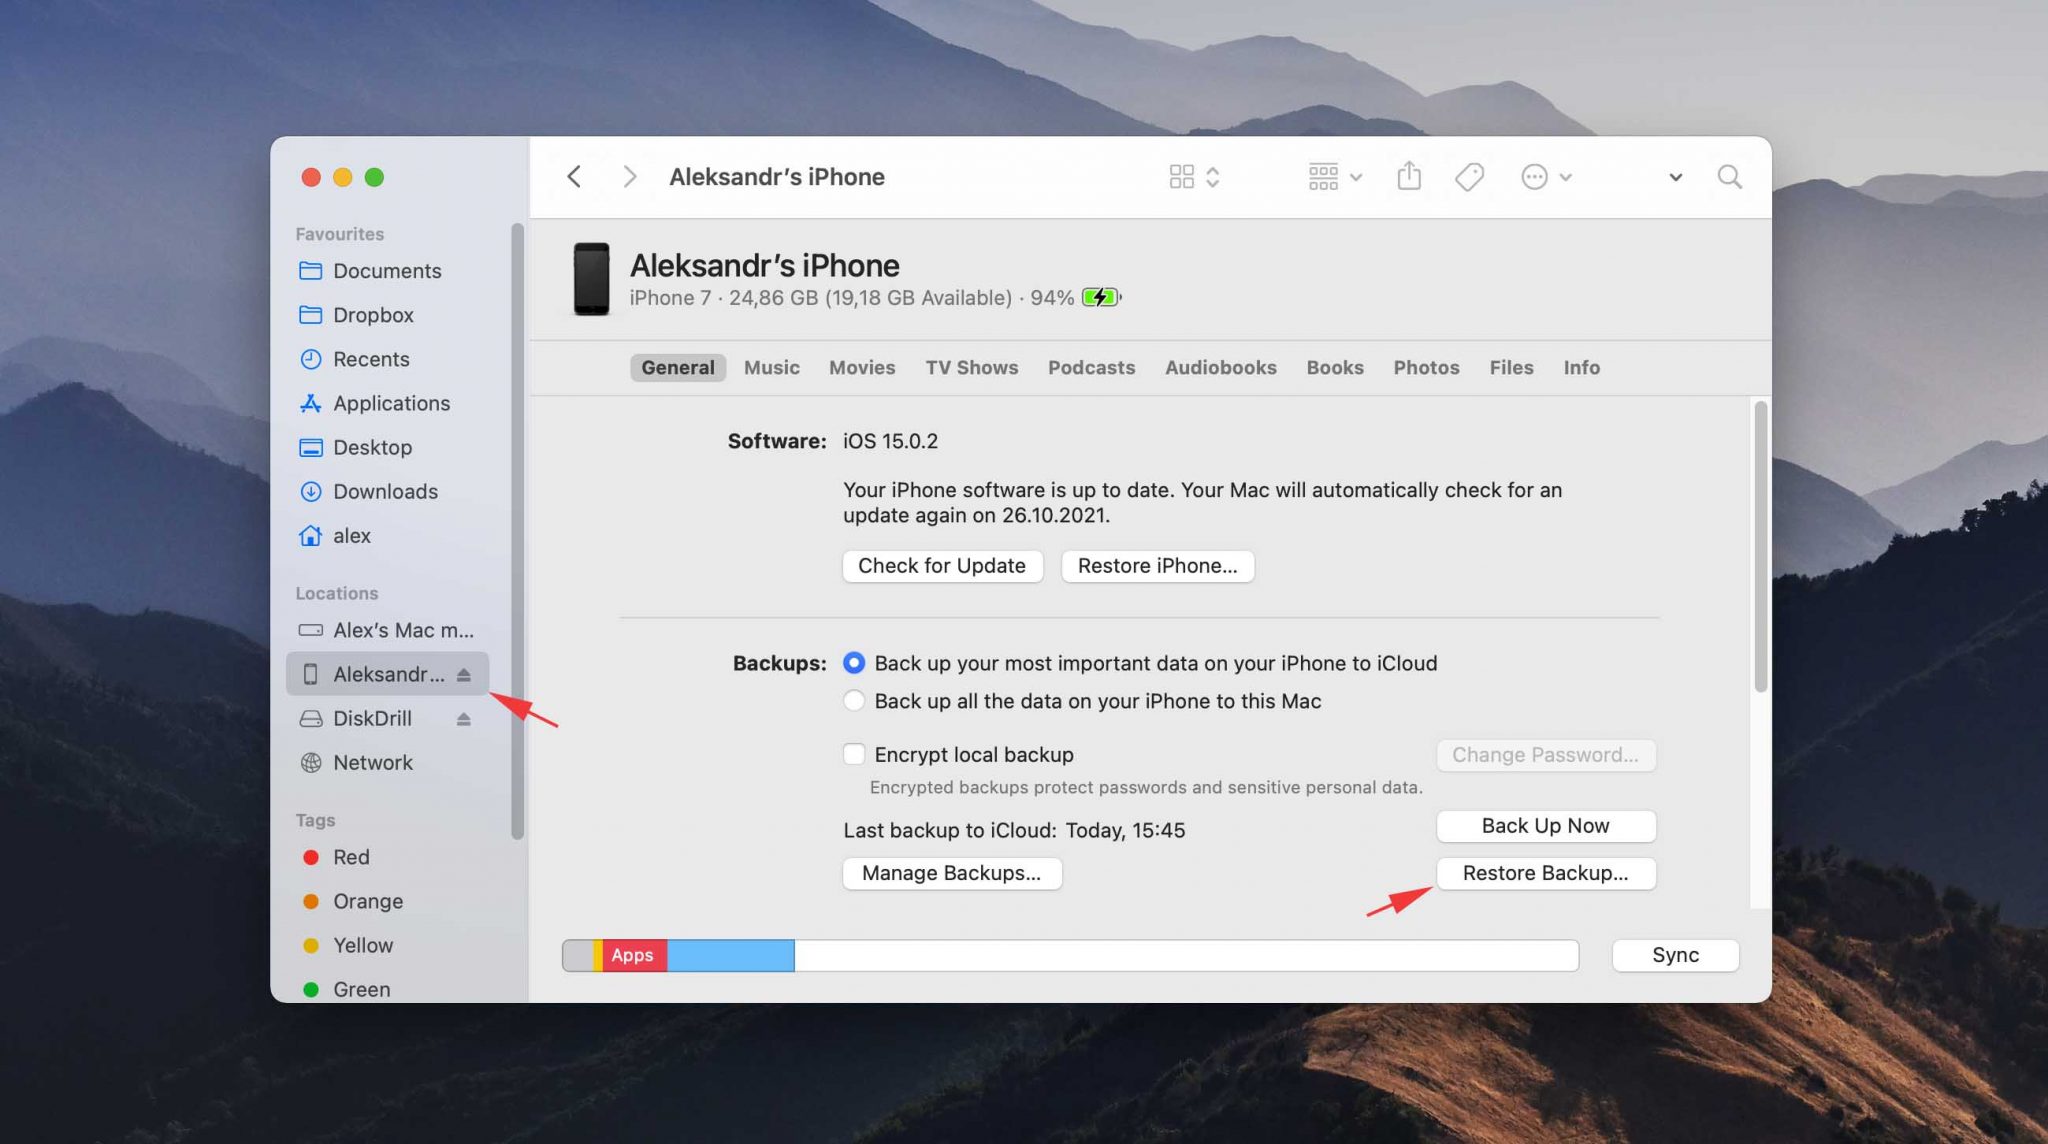Show Recents in the sidebar

(387, 359)
